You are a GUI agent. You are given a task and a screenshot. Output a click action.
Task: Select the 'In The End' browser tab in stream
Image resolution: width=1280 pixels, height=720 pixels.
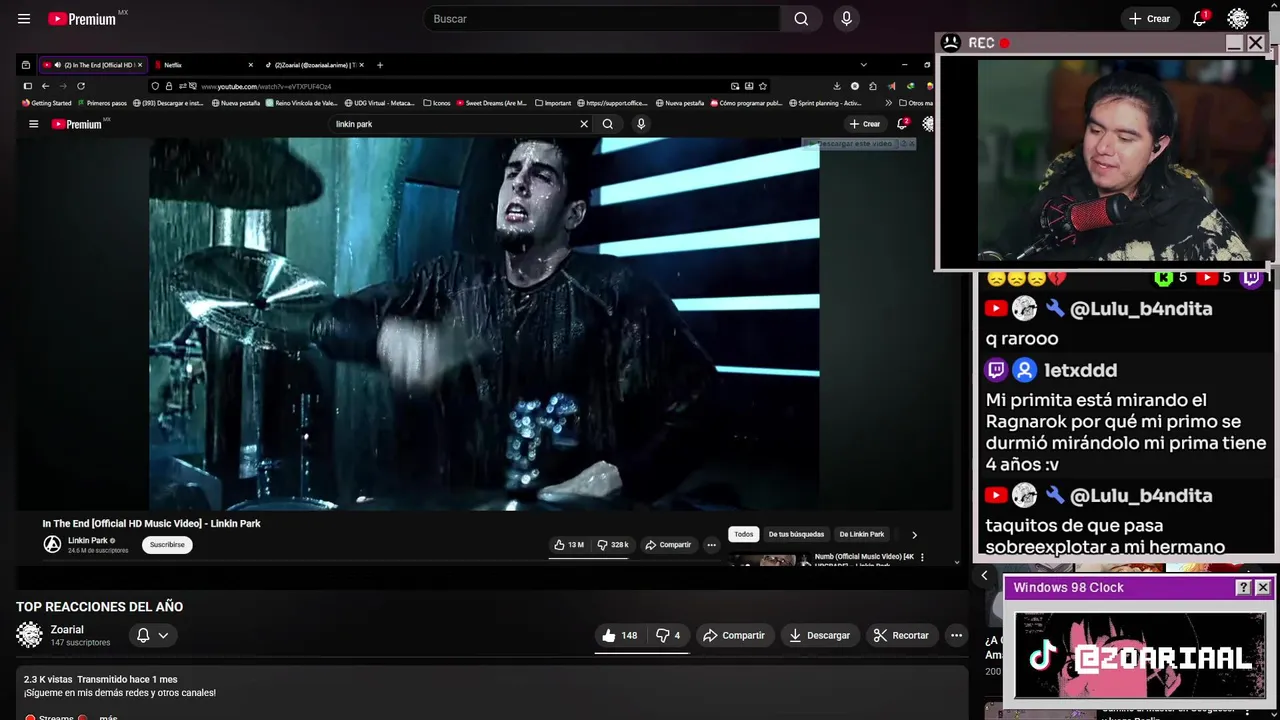point(93,65)
